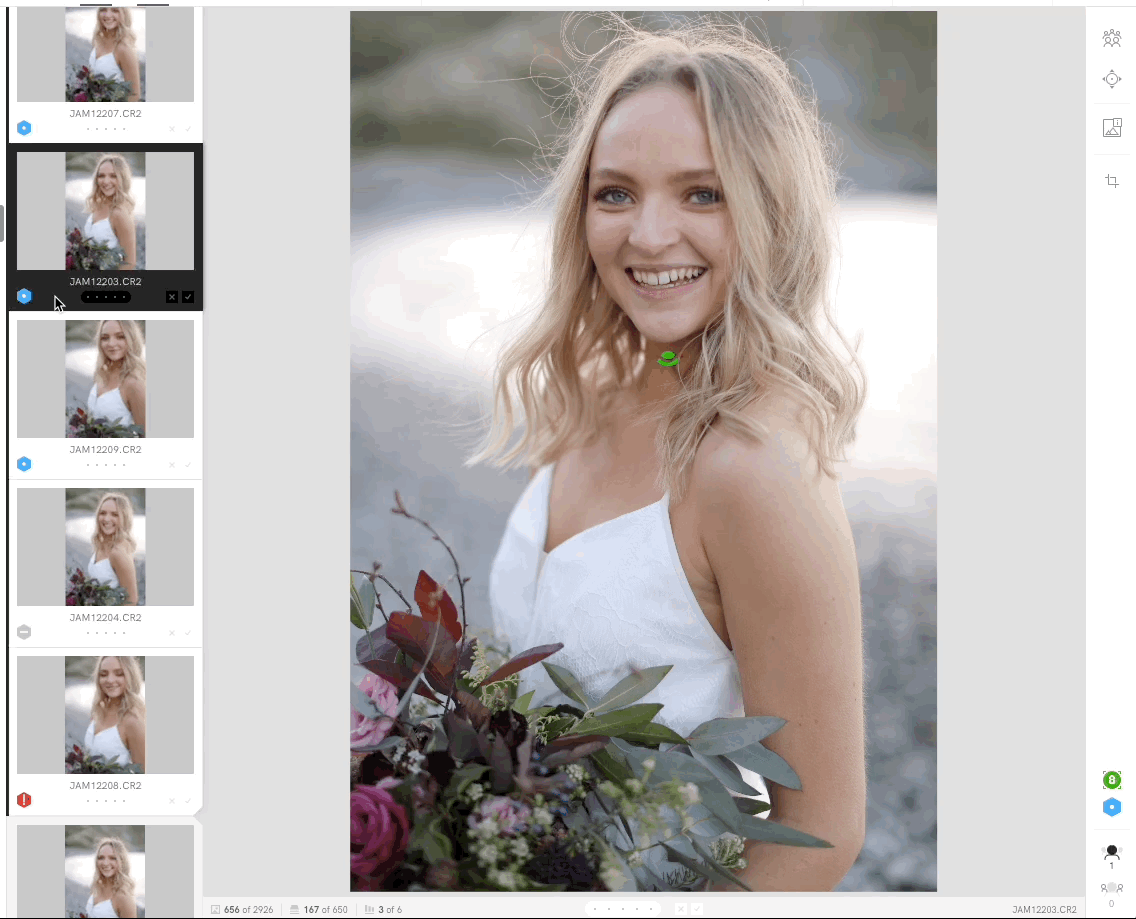Click the JAM12209.CR2 filename label
1136x919 pixels.
[x=106, y=449]
